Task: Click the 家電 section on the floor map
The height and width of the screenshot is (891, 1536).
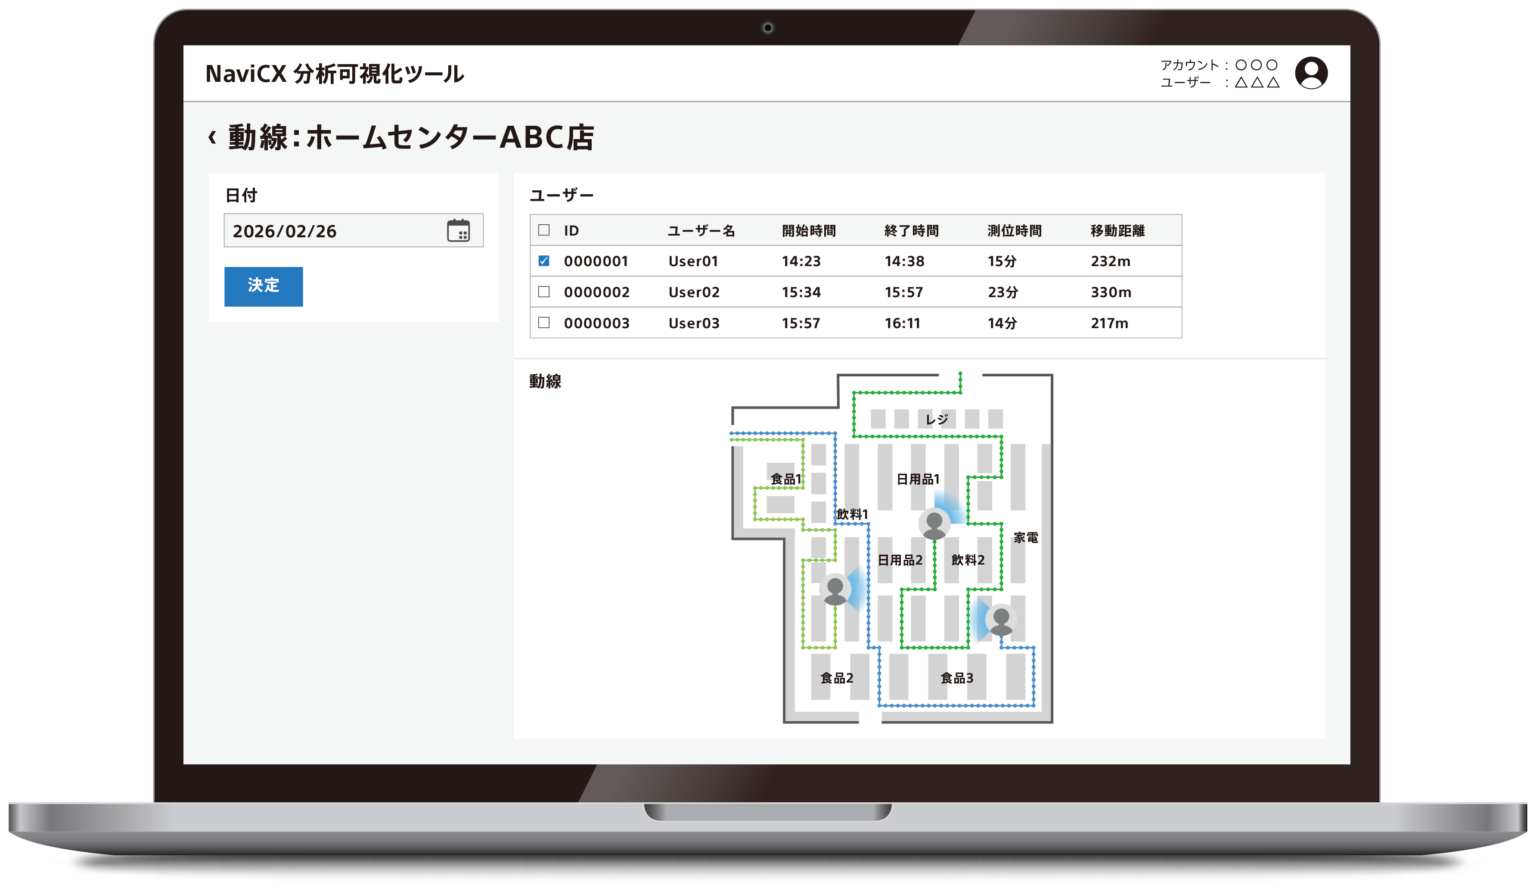Action: point(1025,538)
